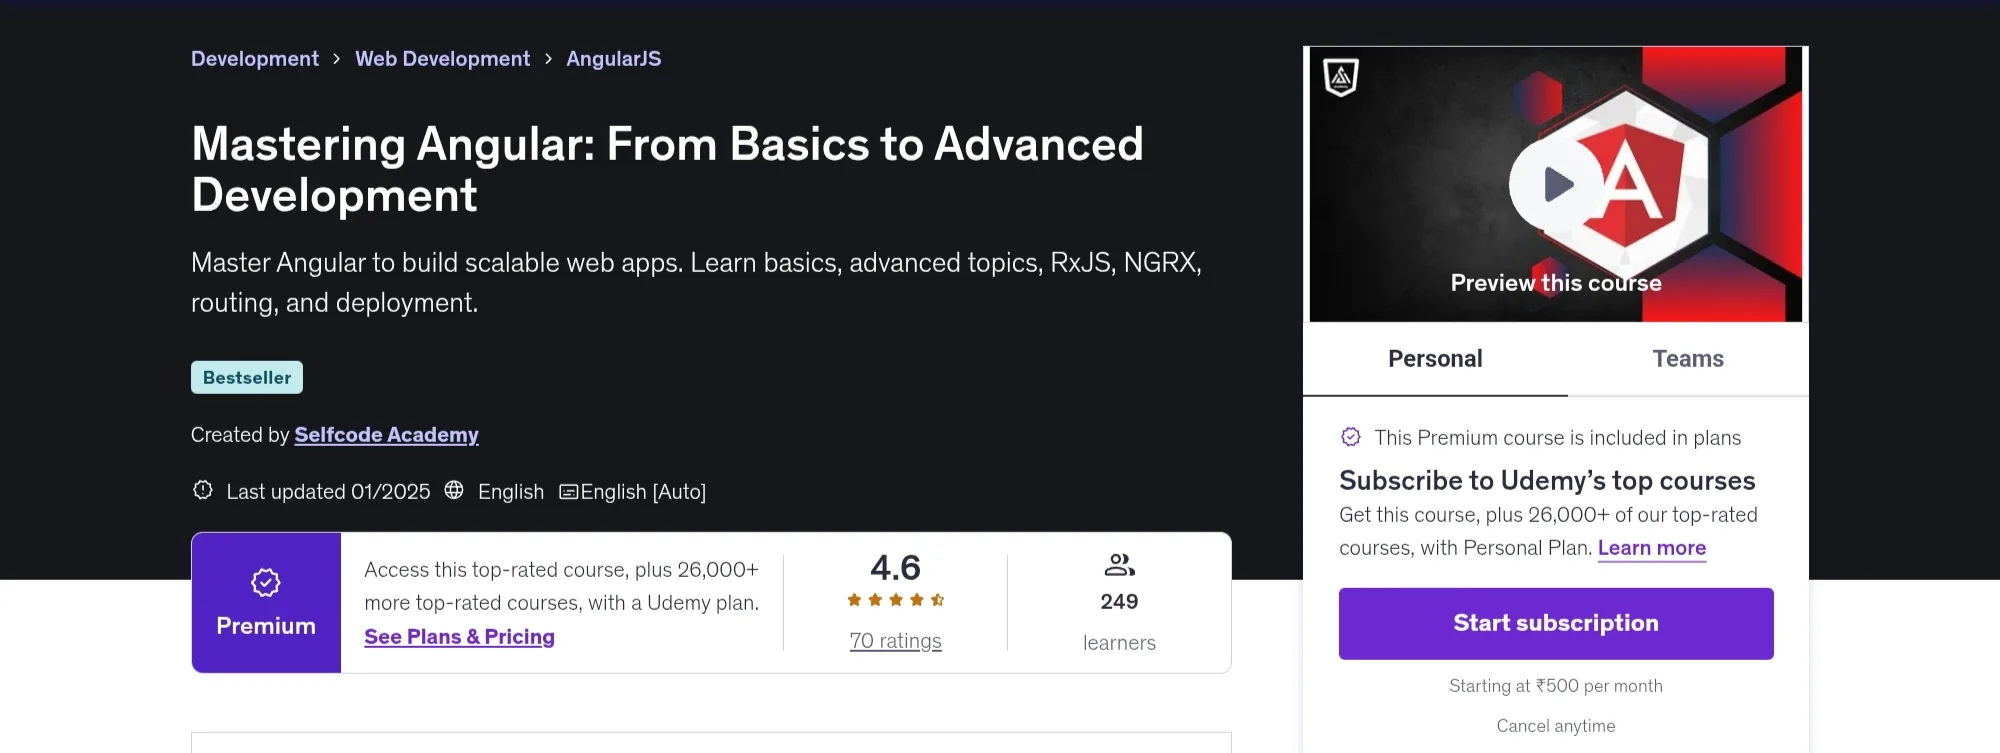Click the globe language icon
2000x753 pixels.
tap(454, 490)
